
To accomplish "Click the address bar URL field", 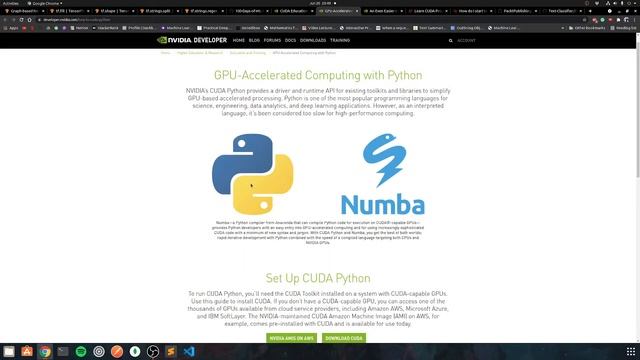I will click(x=310, y=20).
